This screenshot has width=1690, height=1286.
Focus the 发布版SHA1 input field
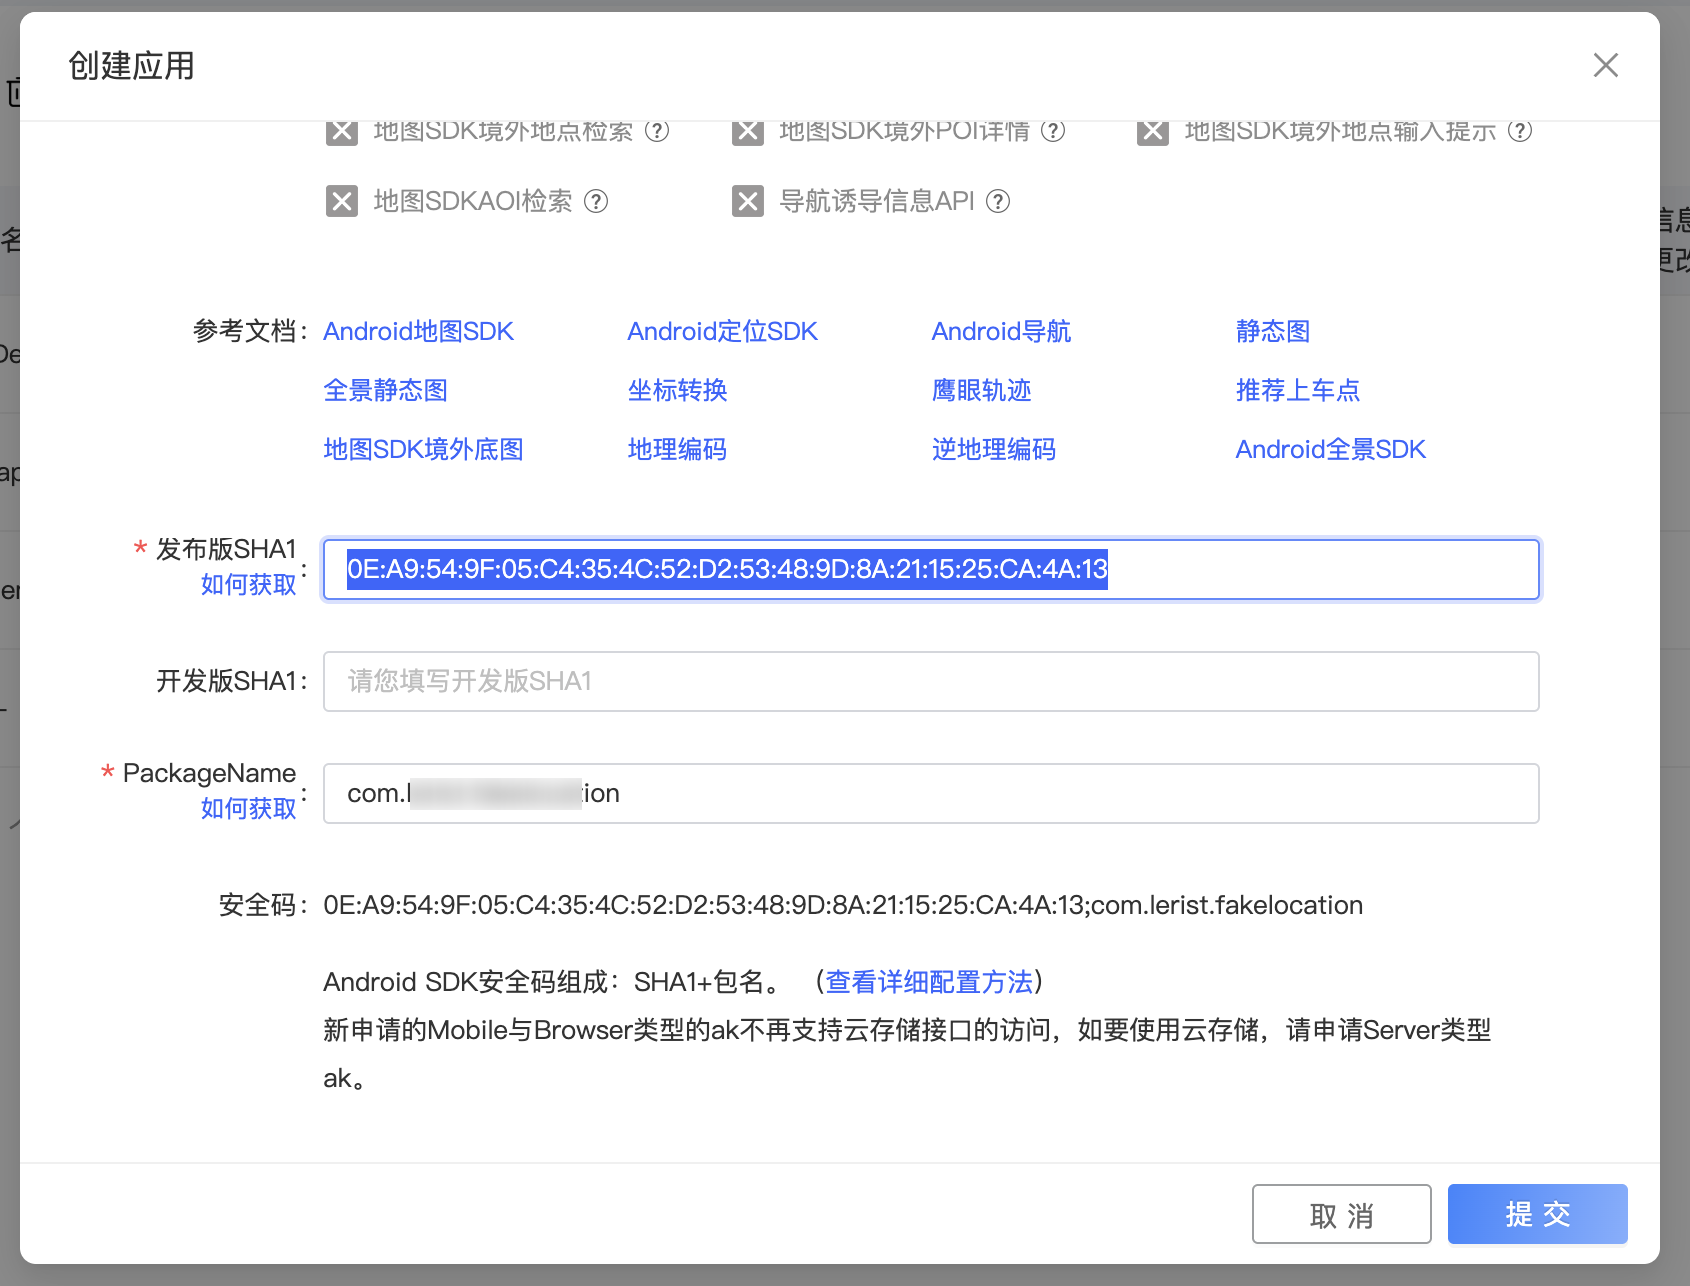point(931,569)
